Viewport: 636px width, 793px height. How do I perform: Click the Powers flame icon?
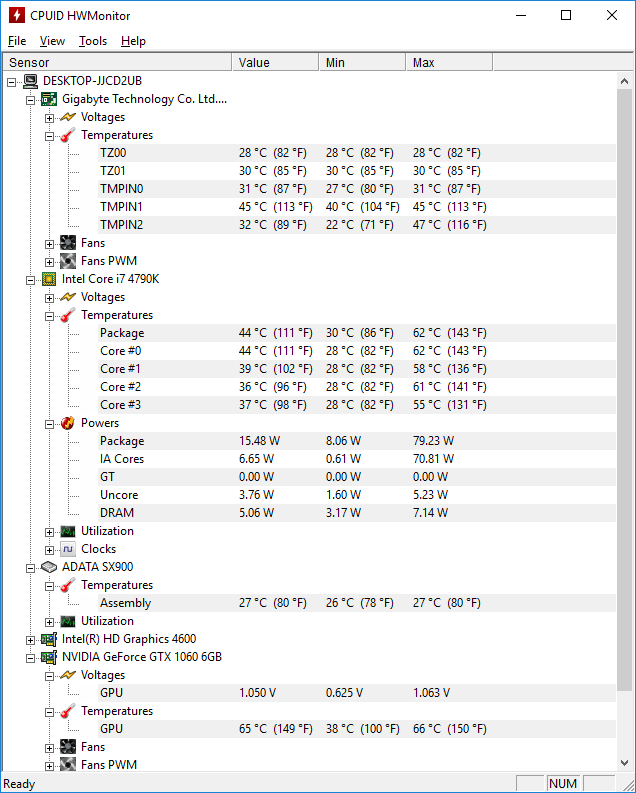tap(68, 423)
